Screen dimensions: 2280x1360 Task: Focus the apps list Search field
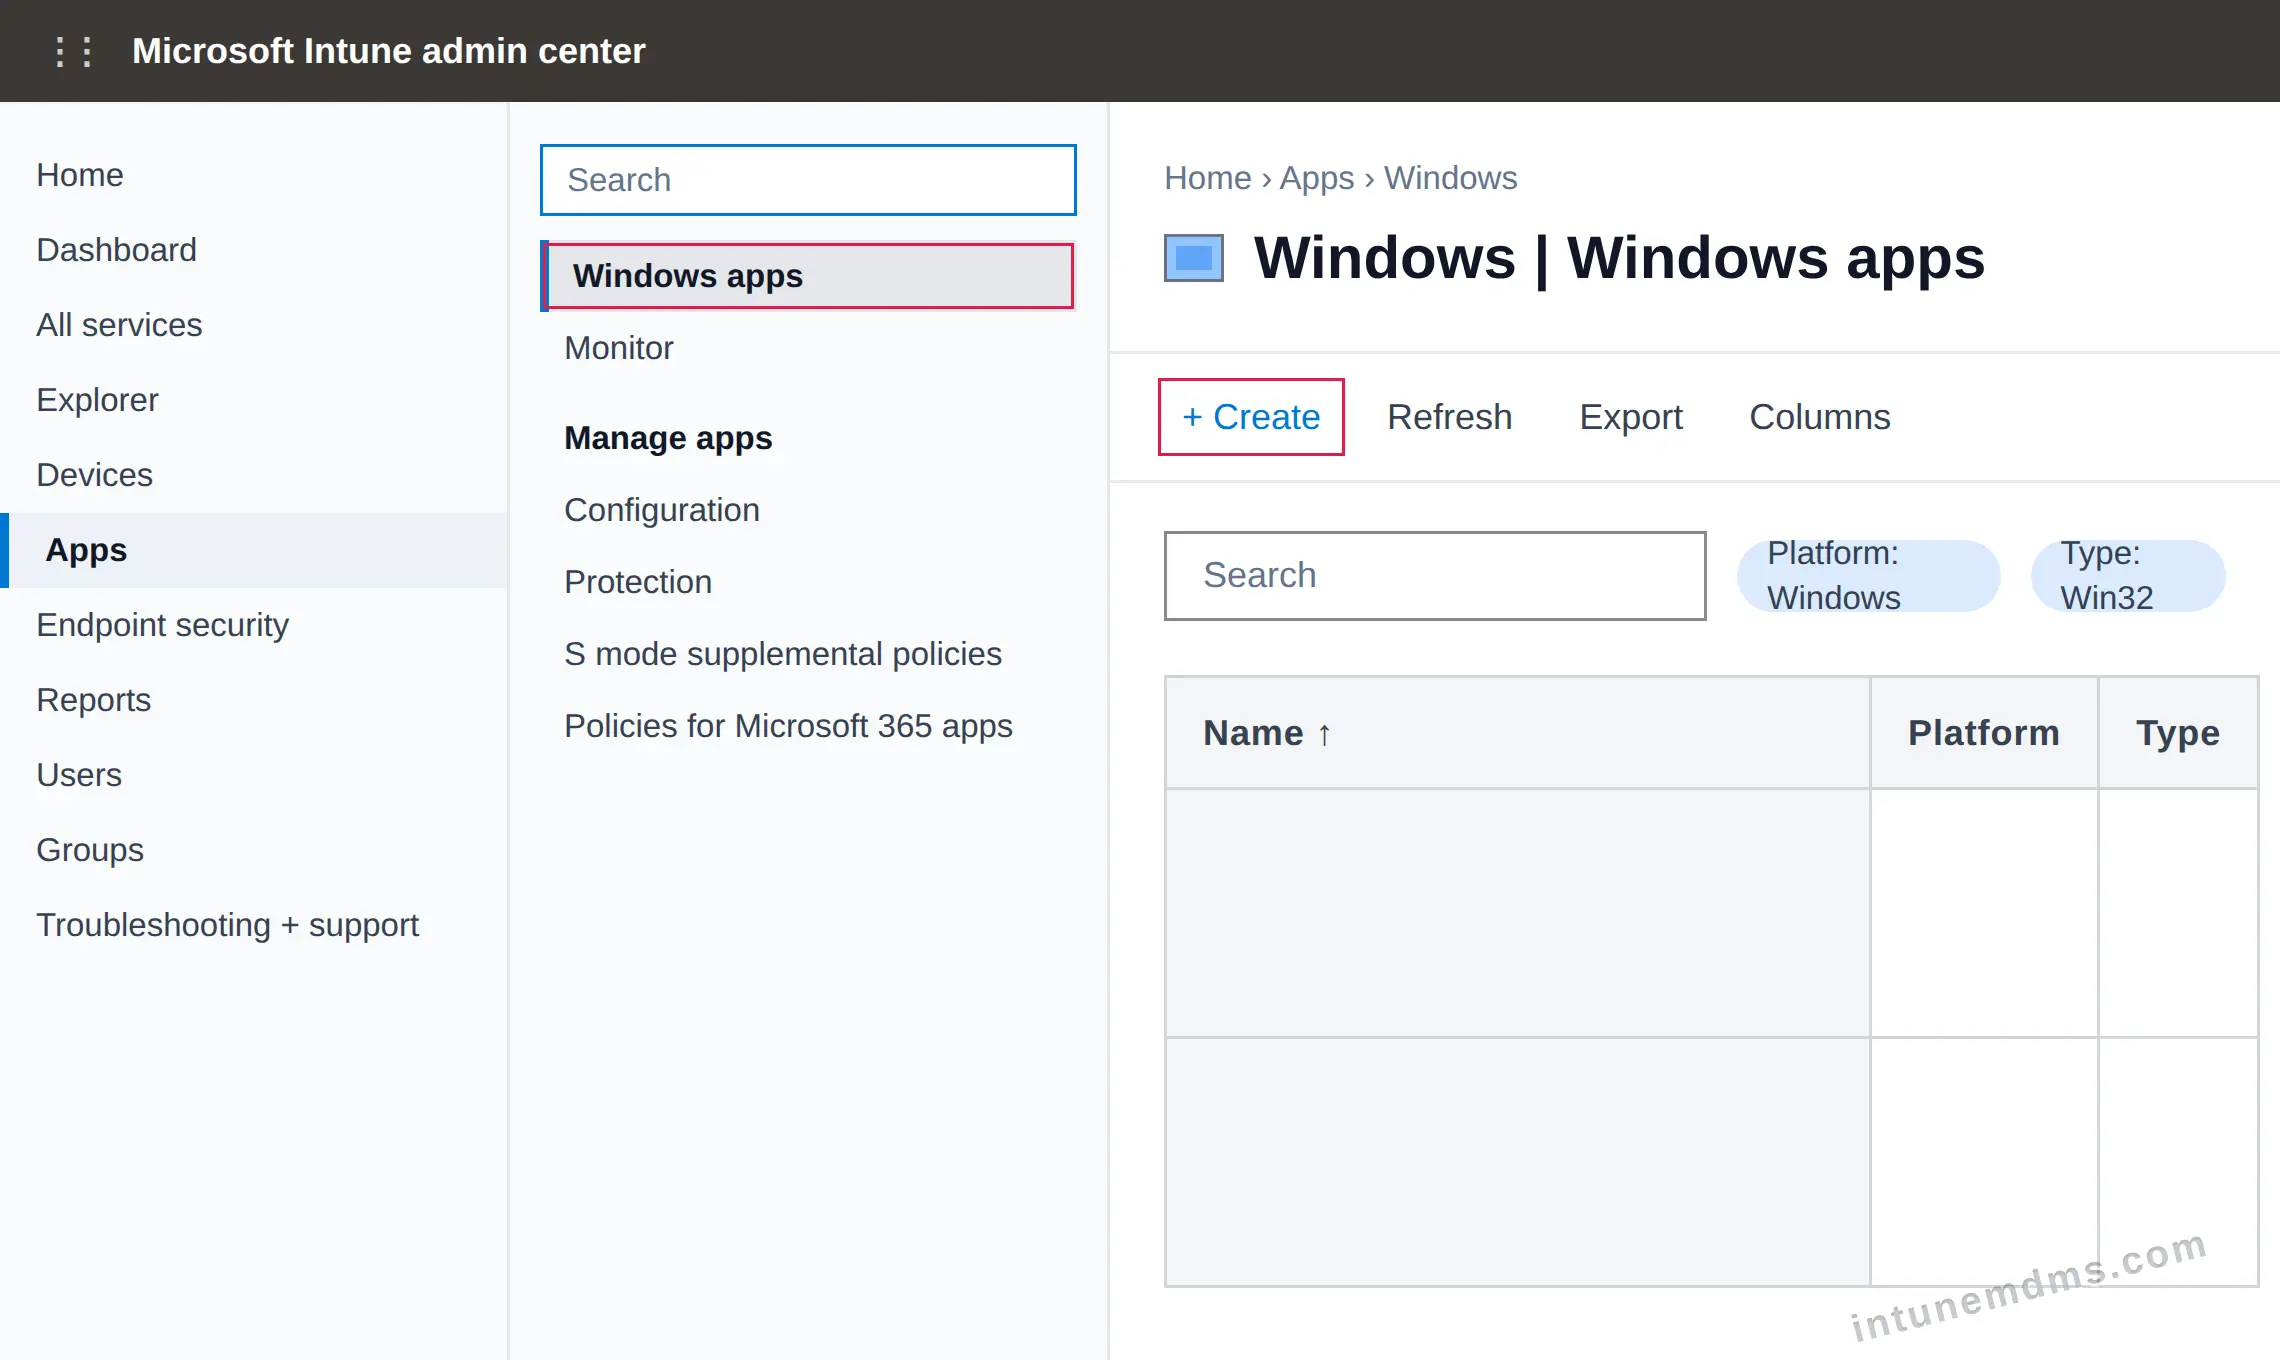pos(1435,576)
